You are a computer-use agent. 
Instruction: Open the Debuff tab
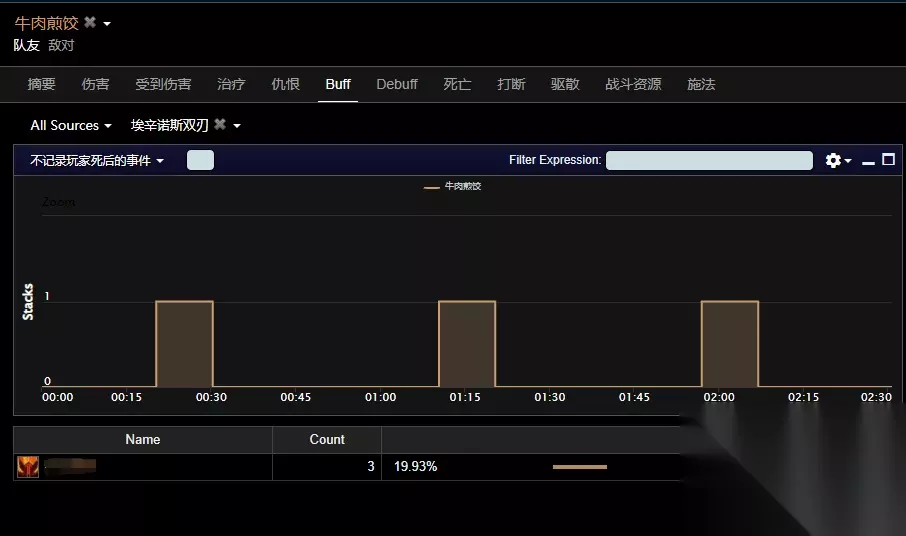click(397, 84)
